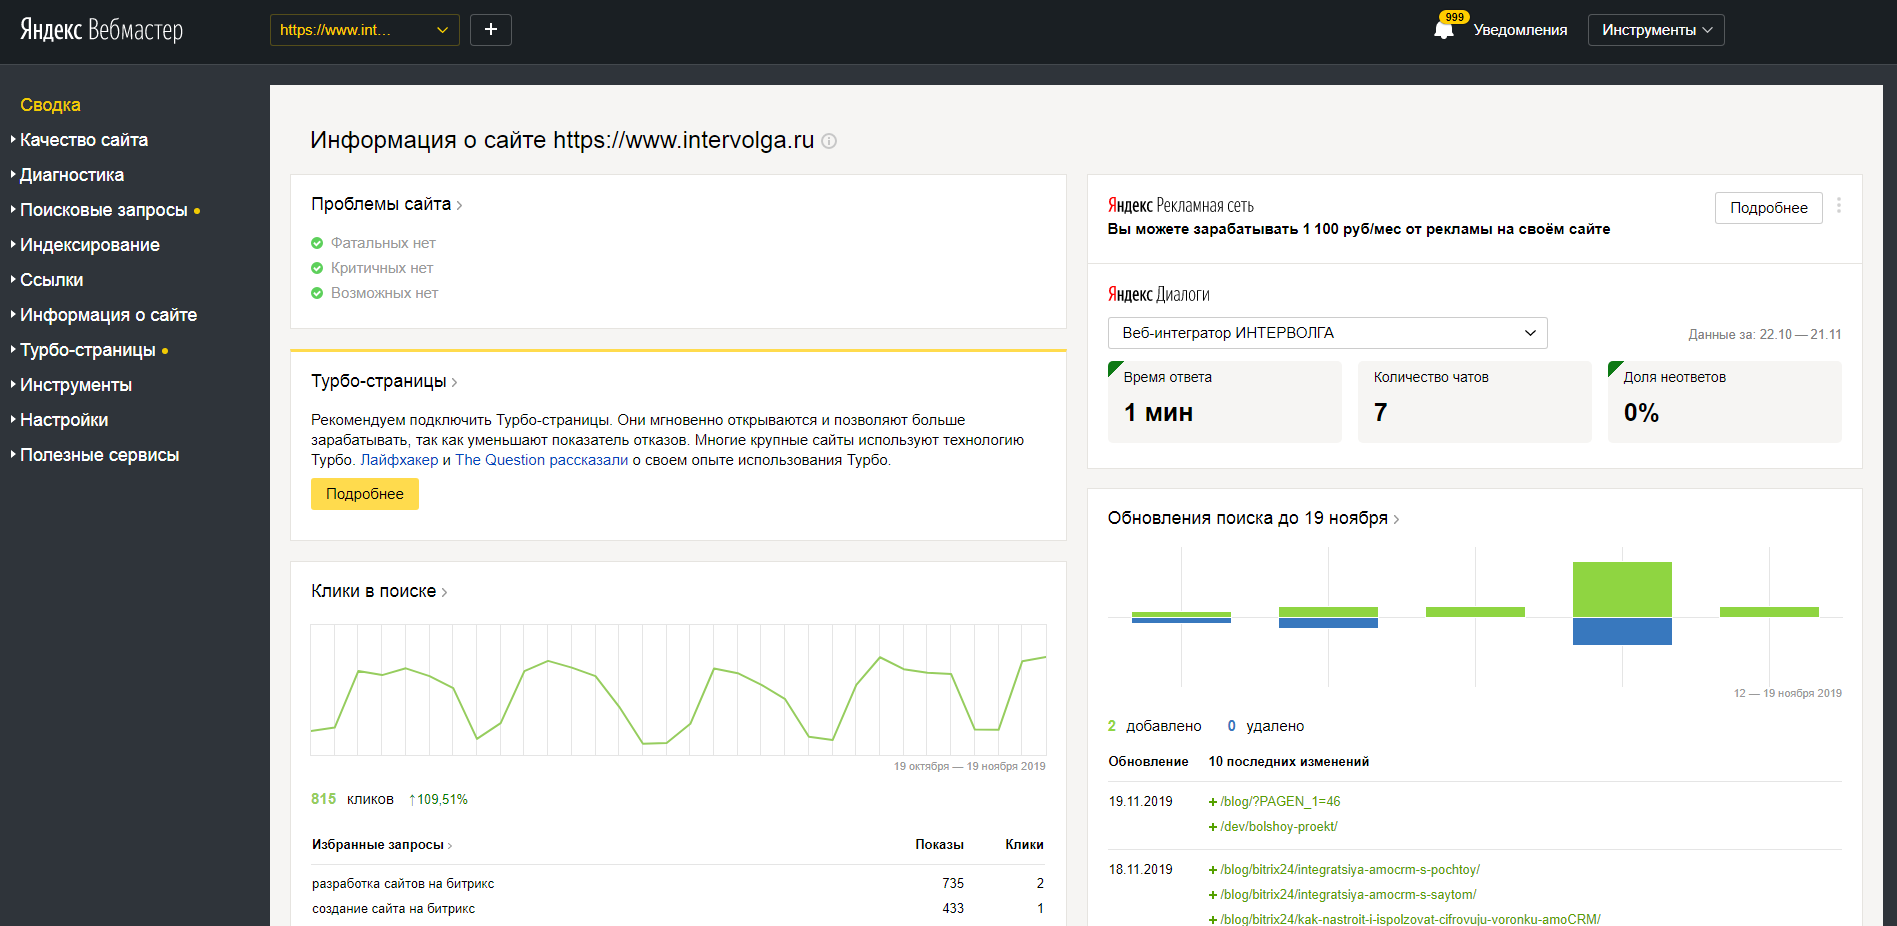Click the tallest green bar in updates chart
The image size is (1897, 926).
1622,589
